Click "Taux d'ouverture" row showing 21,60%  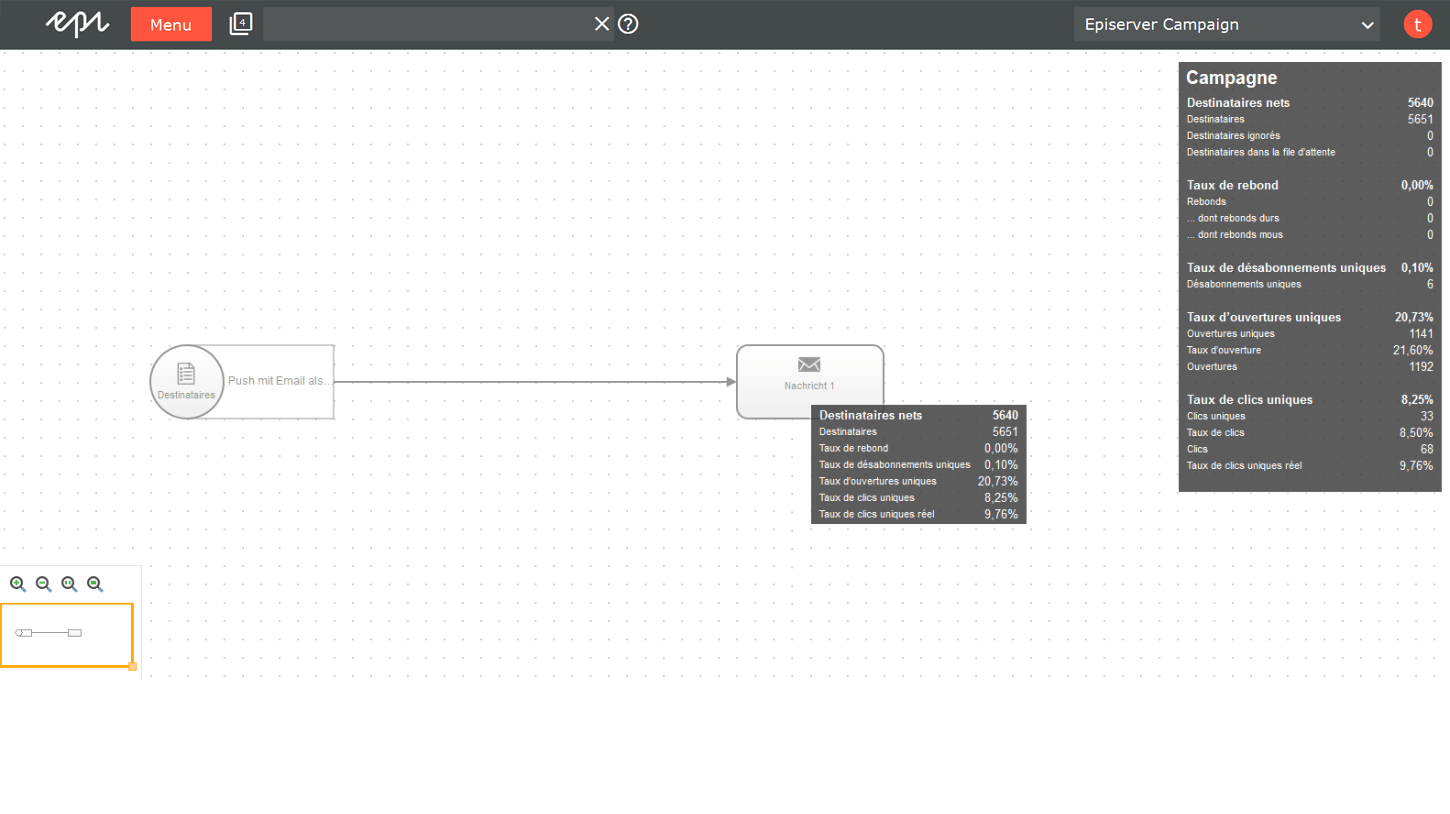(x=1310, y=350)
